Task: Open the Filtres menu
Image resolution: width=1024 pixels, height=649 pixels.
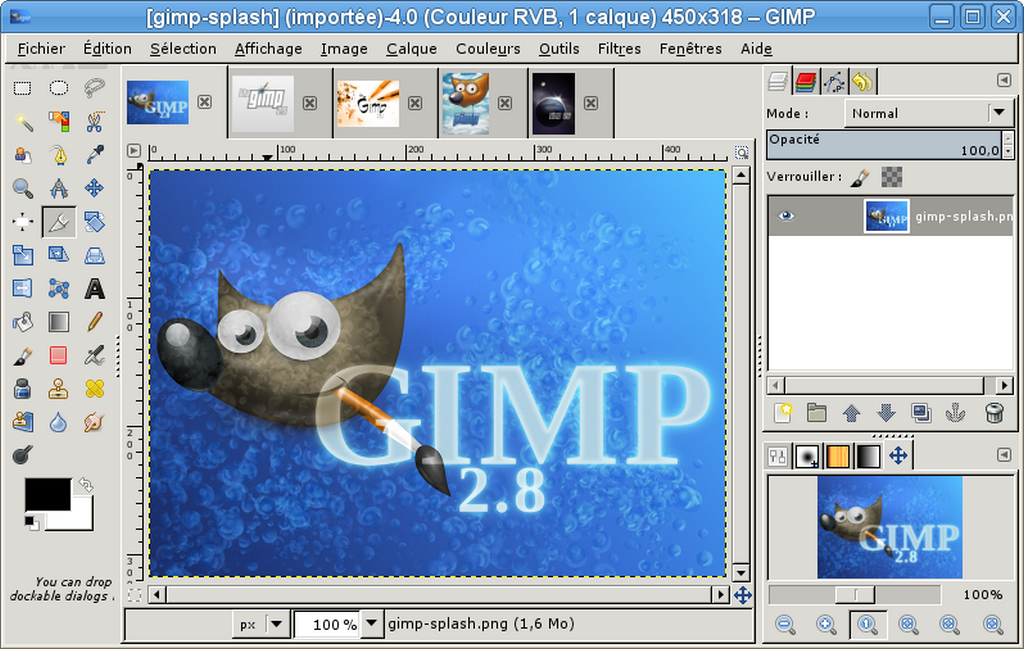Action: [x=619, y=48]
